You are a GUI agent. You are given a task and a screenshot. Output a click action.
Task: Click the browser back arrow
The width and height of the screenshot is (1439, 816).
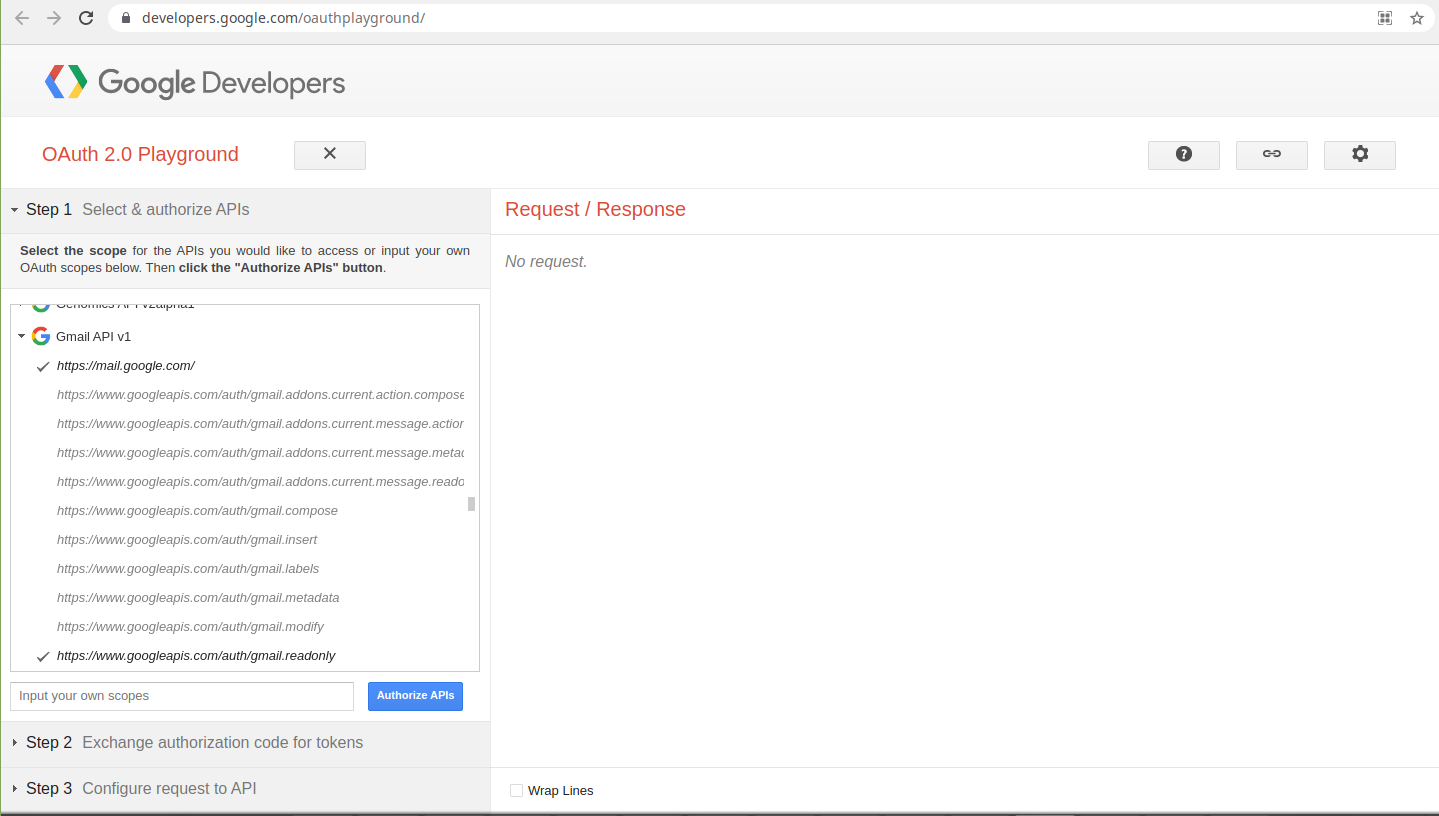point(22,18)
